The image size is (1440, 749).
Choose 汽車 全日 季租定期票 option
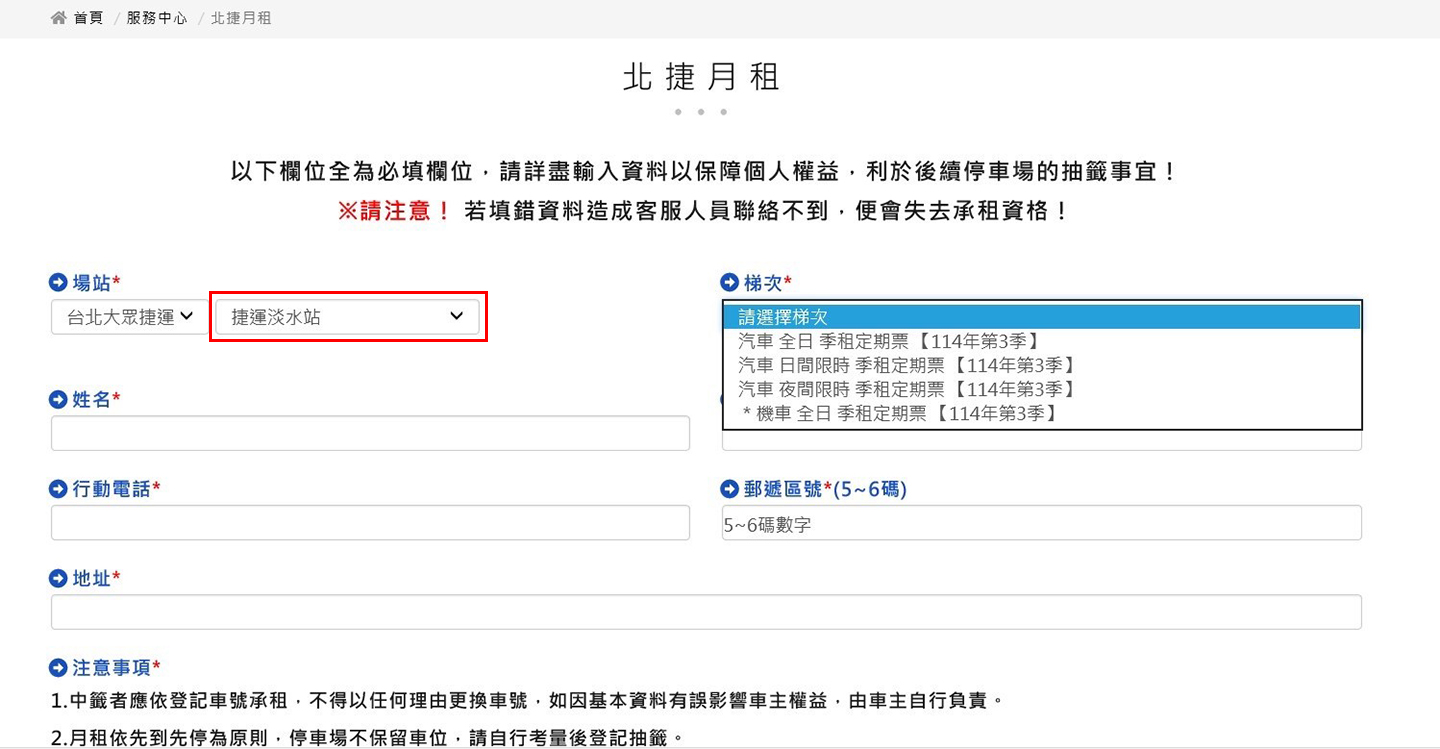click(1042, 341)
